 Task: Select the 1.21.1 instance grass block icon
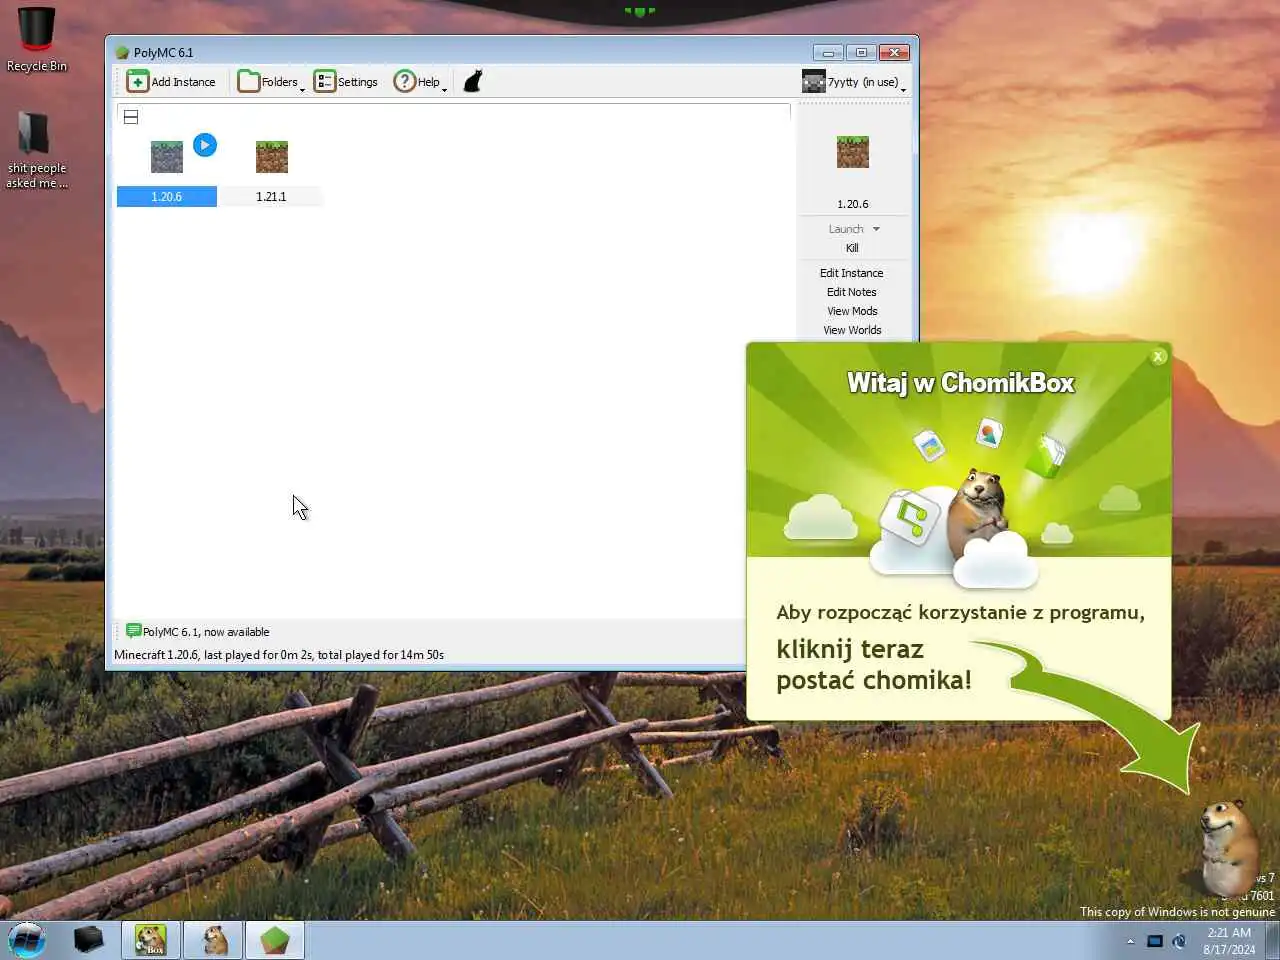pos(271,157)
